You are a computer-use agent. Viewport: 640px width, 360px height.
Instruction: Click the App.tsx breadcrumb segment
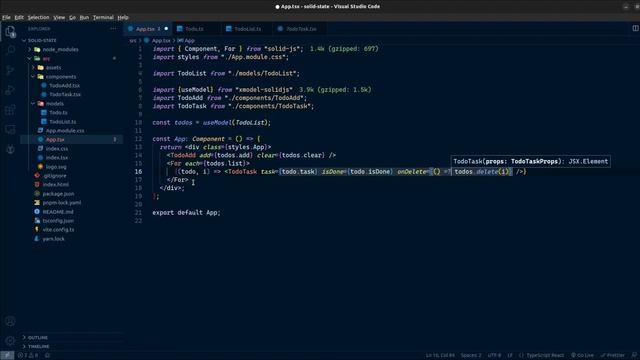(x=161, y=40)
